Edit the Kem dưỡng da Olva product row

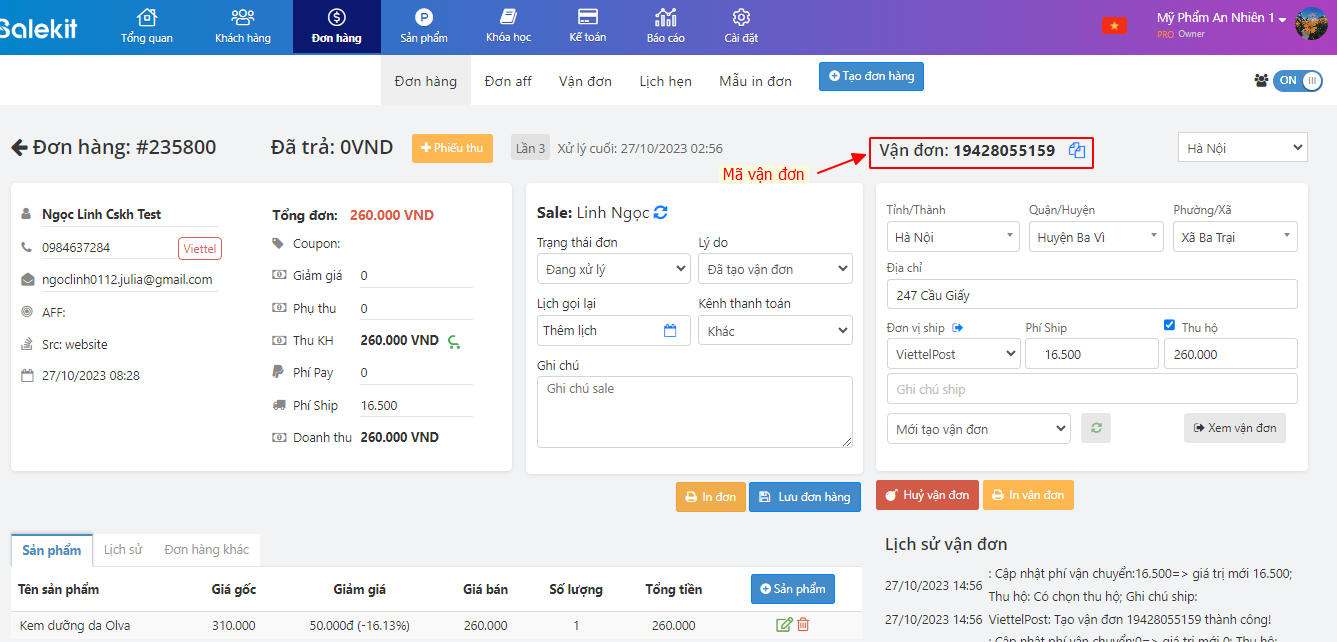tap(784, 625)
